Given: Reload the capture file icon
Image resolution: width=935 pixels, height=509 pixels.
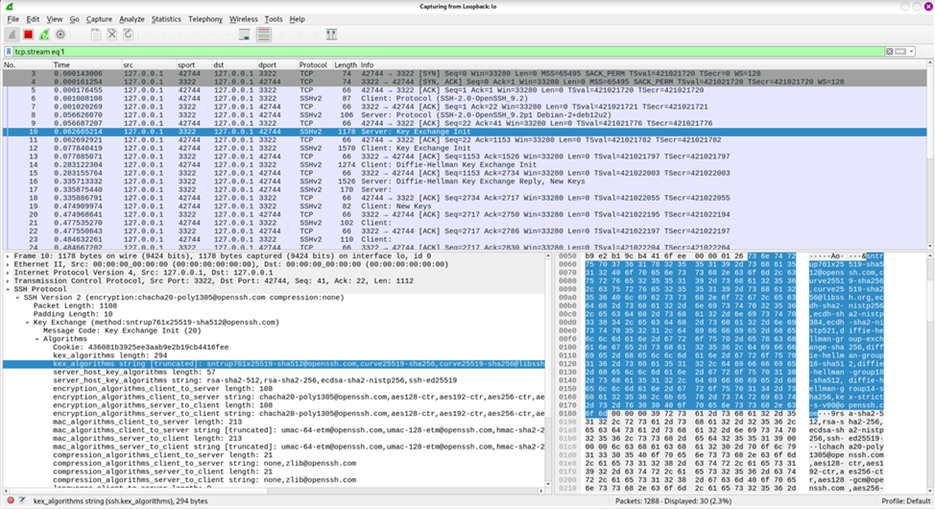Looking at the screenshot, I should 128,35.
